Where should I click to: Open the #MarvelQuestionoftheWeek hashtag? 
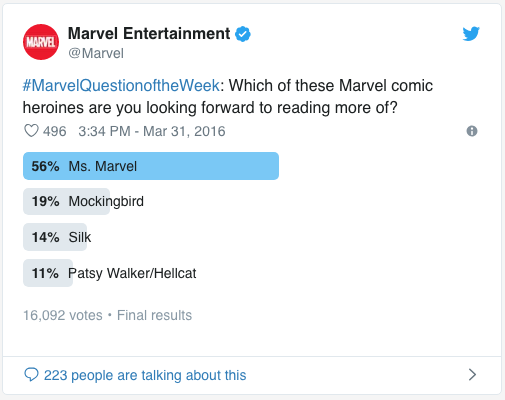121,86
